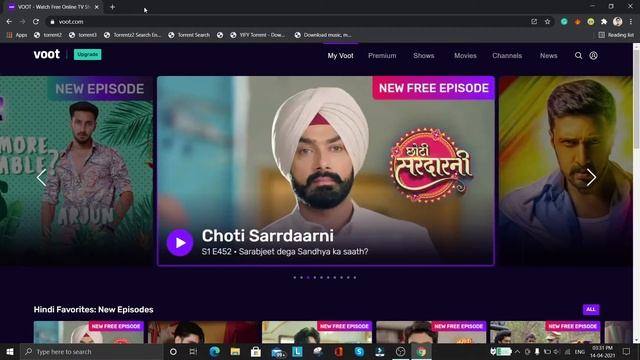Click the Upgrade button
This screenshot has height=360, width=640.
pos(88,54)
